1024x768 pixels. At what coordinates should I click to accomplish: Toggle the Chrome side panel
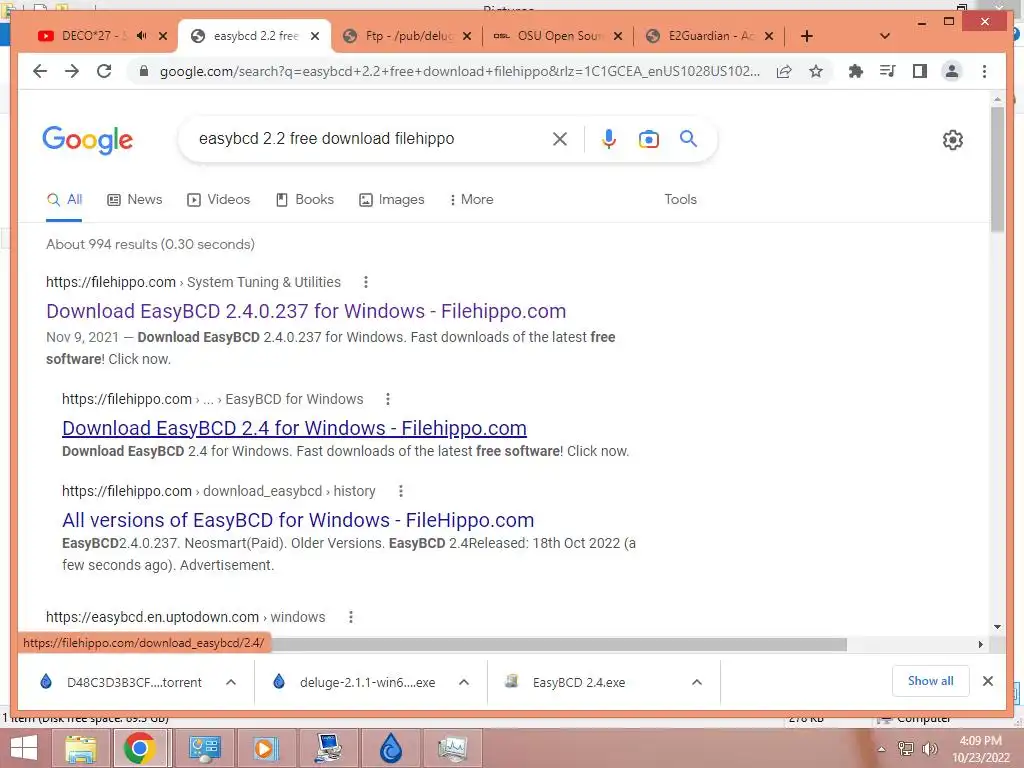(x=920, y=71)
